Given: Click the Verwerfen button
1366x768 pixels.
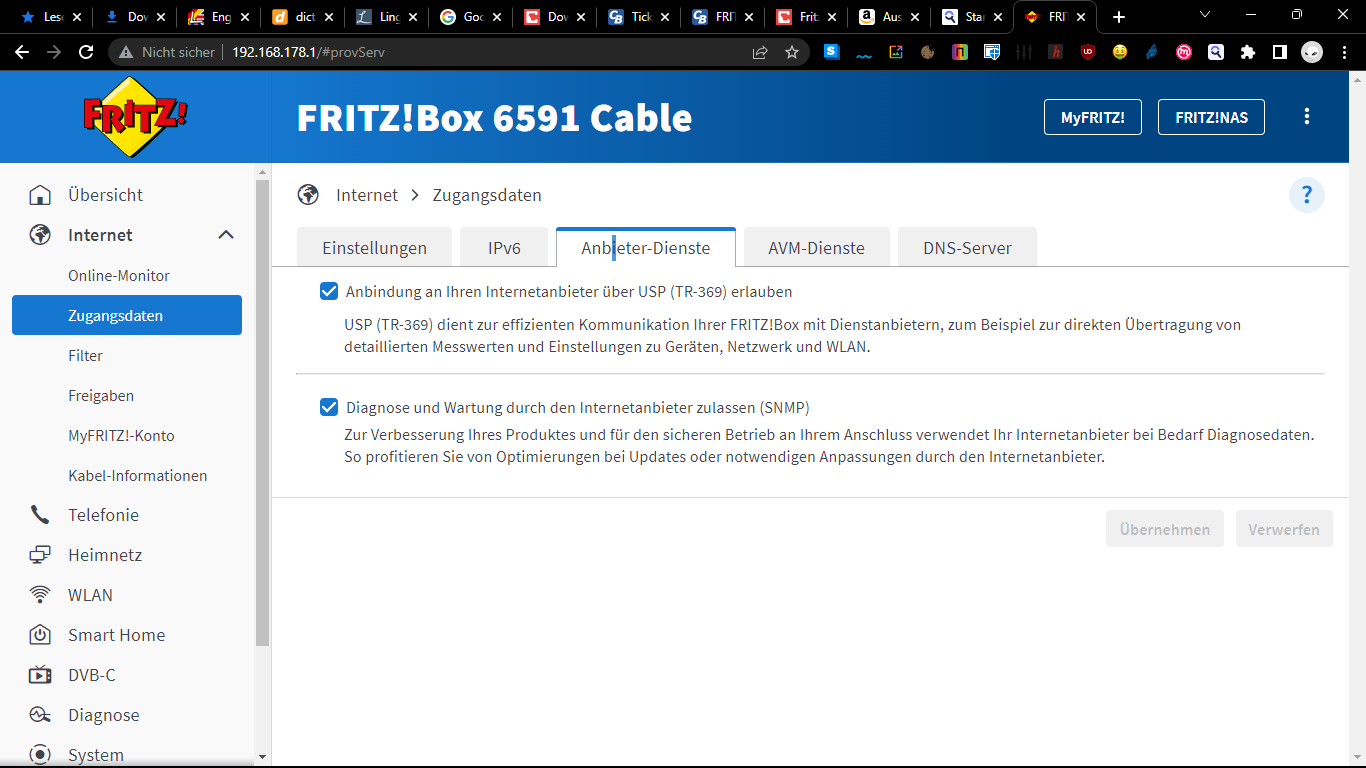Looking at the screenshot, I should [1284, 529].
